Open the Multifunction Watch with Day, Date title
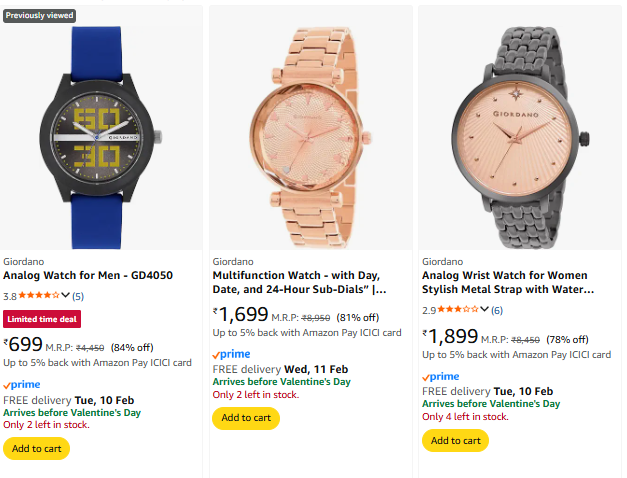 pos(299,282)
